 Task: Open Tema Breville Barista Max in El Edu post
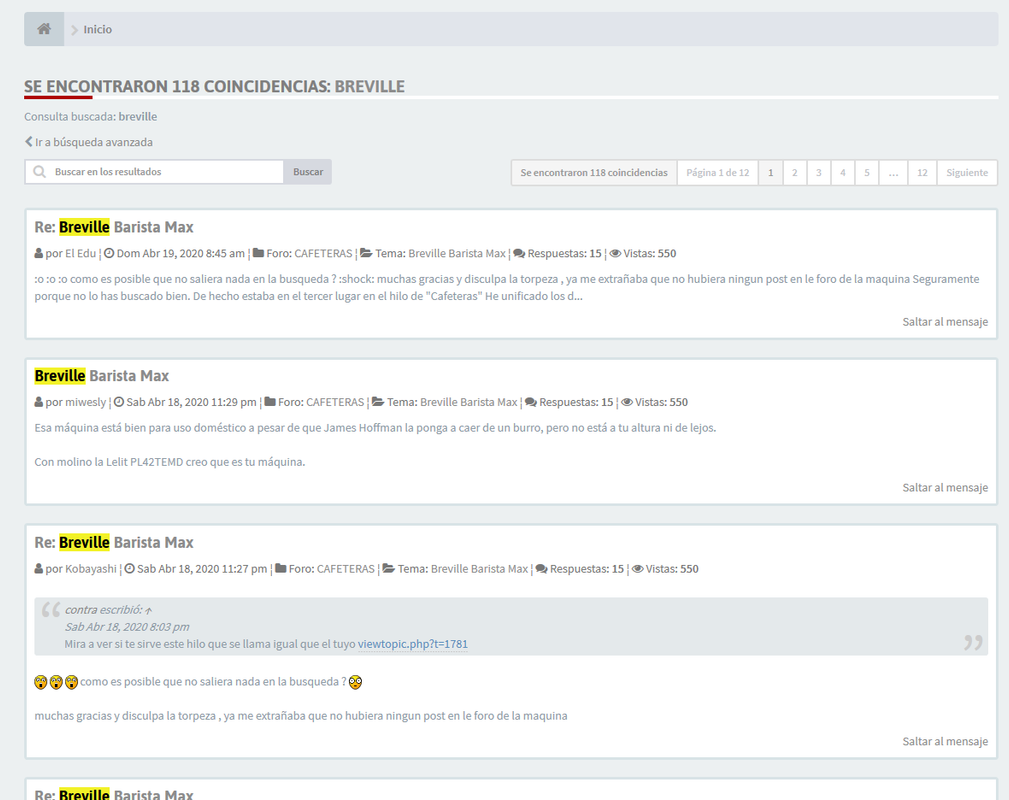[457, 254]
